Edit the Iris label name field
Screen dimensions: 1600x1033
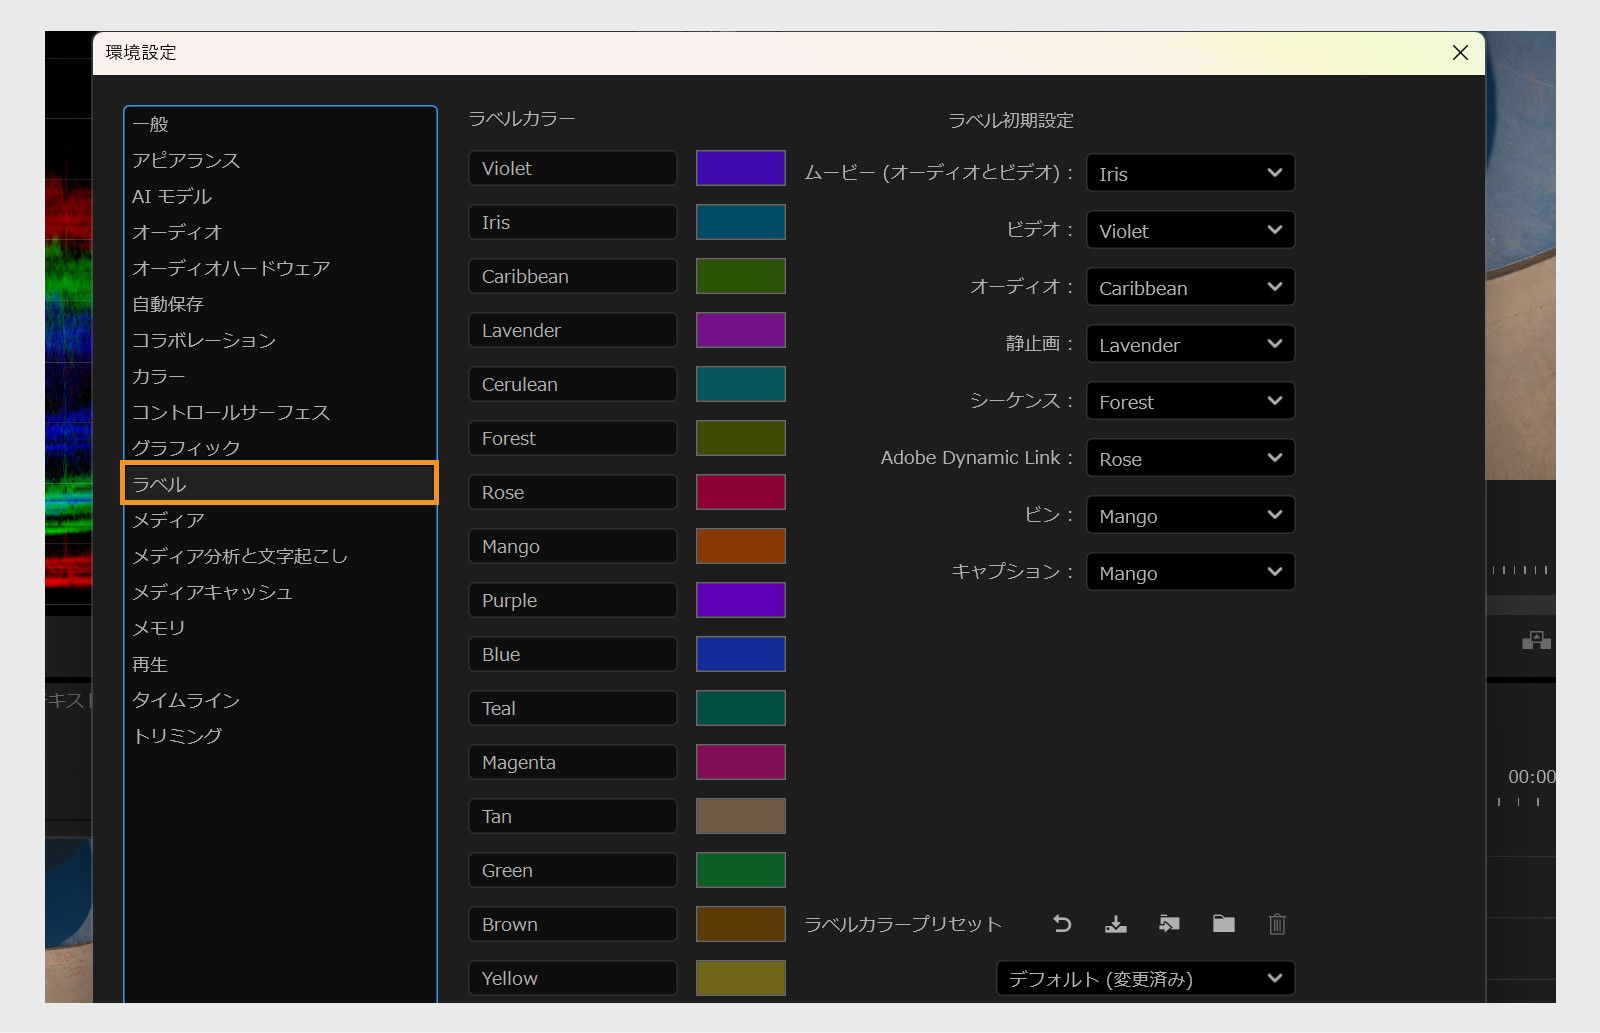coord(573,222)
